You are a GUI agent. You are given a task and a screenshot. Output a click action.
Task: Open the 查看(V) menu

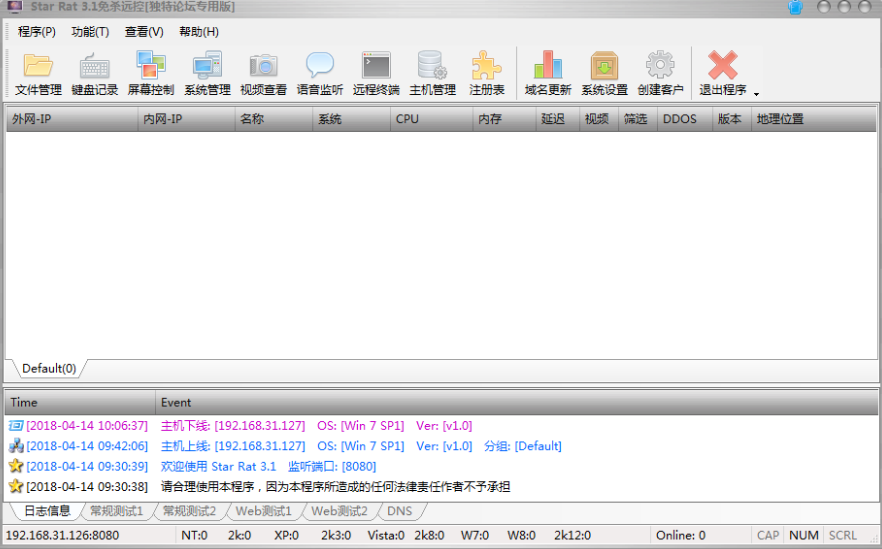[144, 32]
